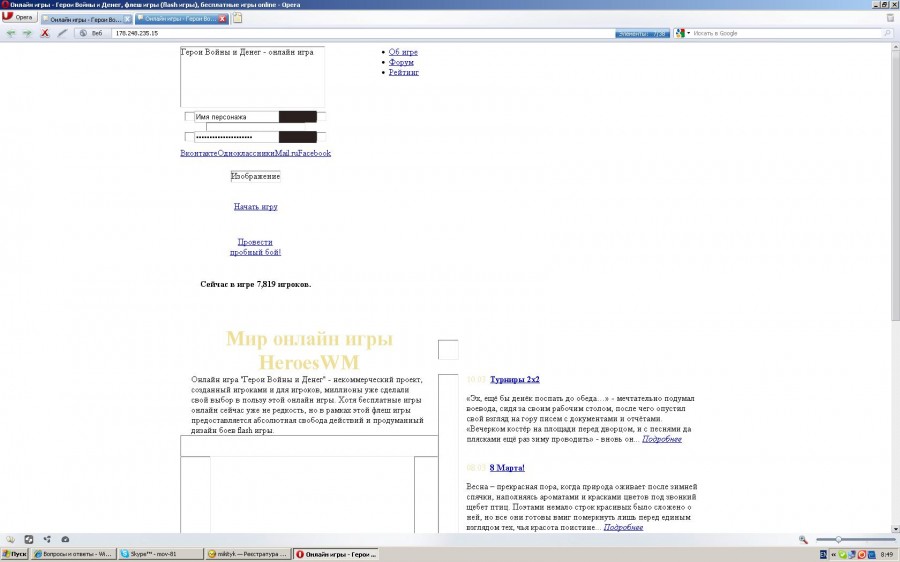Switch to Вопросы и ответы taskbar window

pos(73,554)
